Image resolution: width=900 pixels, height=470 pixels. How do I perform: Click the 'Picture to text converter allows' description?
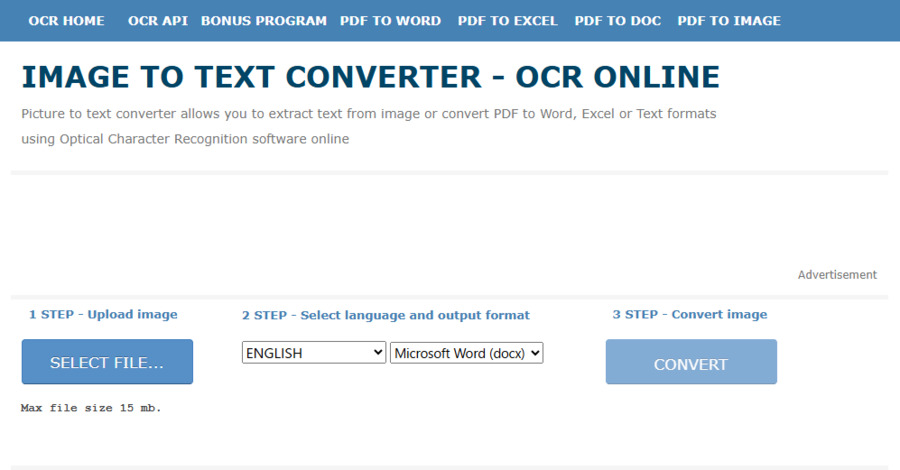[x=368, y=126]
